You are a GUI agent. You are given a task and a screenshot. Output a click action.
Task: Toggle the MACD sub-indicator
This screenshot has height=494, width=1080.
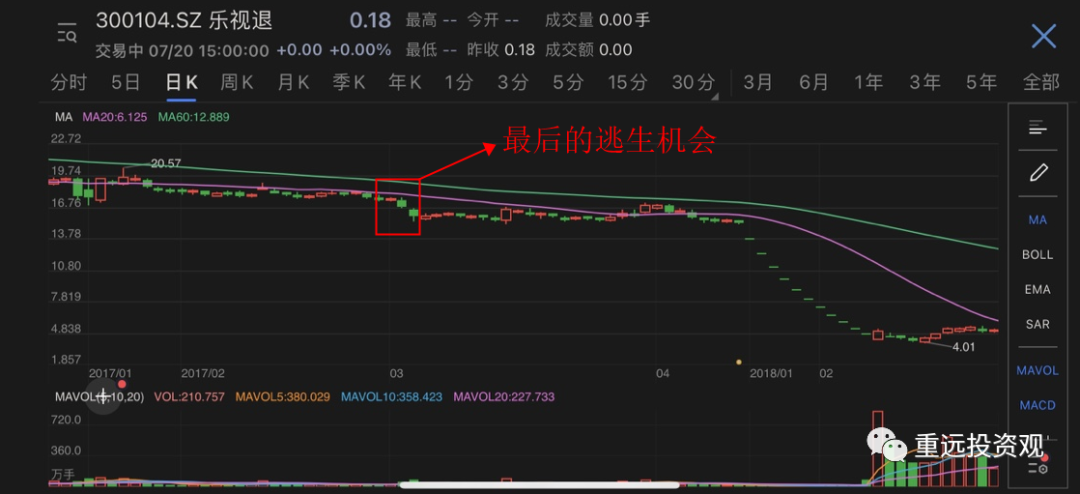click(1037, 405)
